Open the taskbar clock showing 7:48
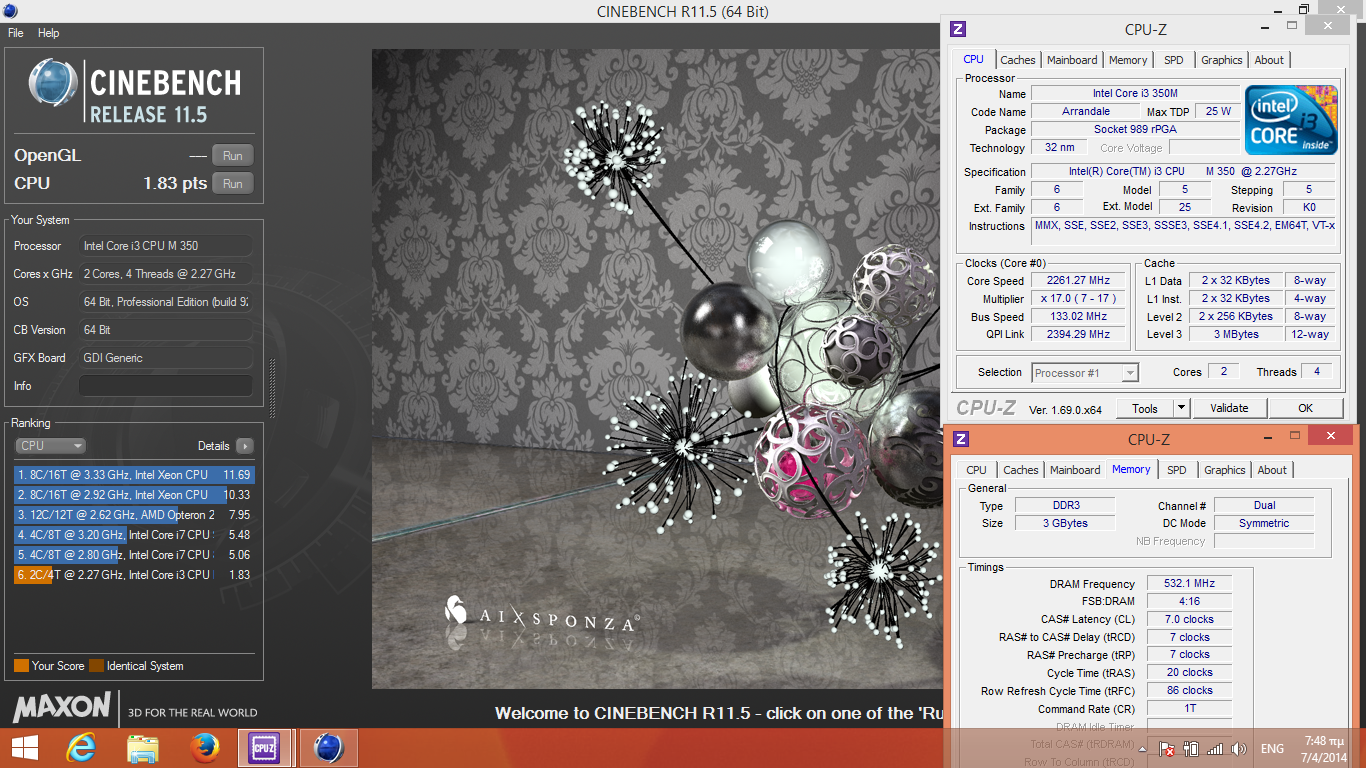Screen dimensions: 1366x768 (x=1323, y=749)
